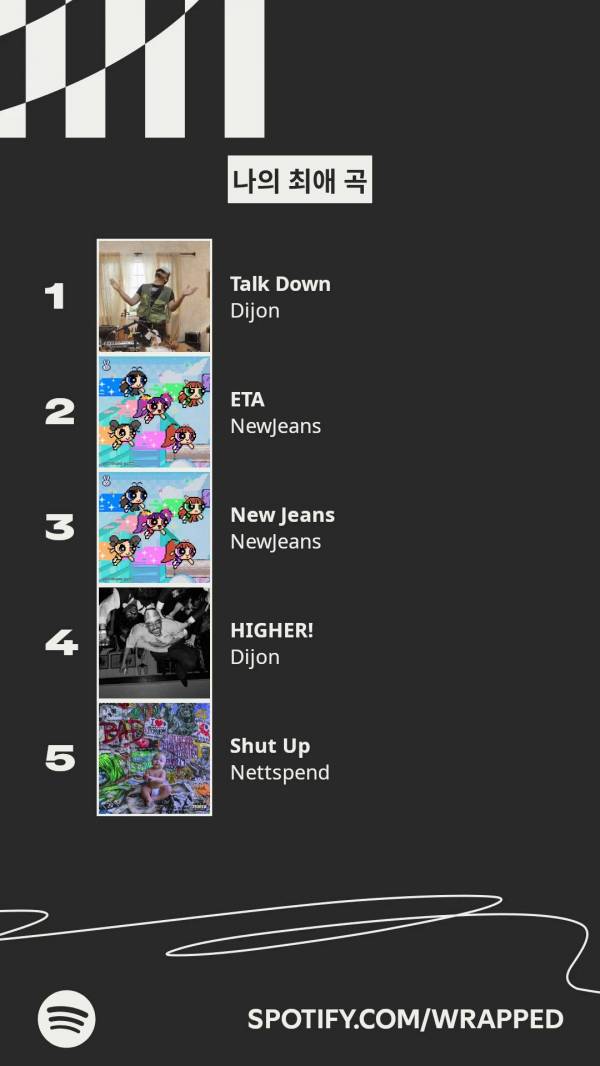The image size is (600, 1066).
Task: Click the cover art next to New Jeans song
Action: click(x=154, y=527)
